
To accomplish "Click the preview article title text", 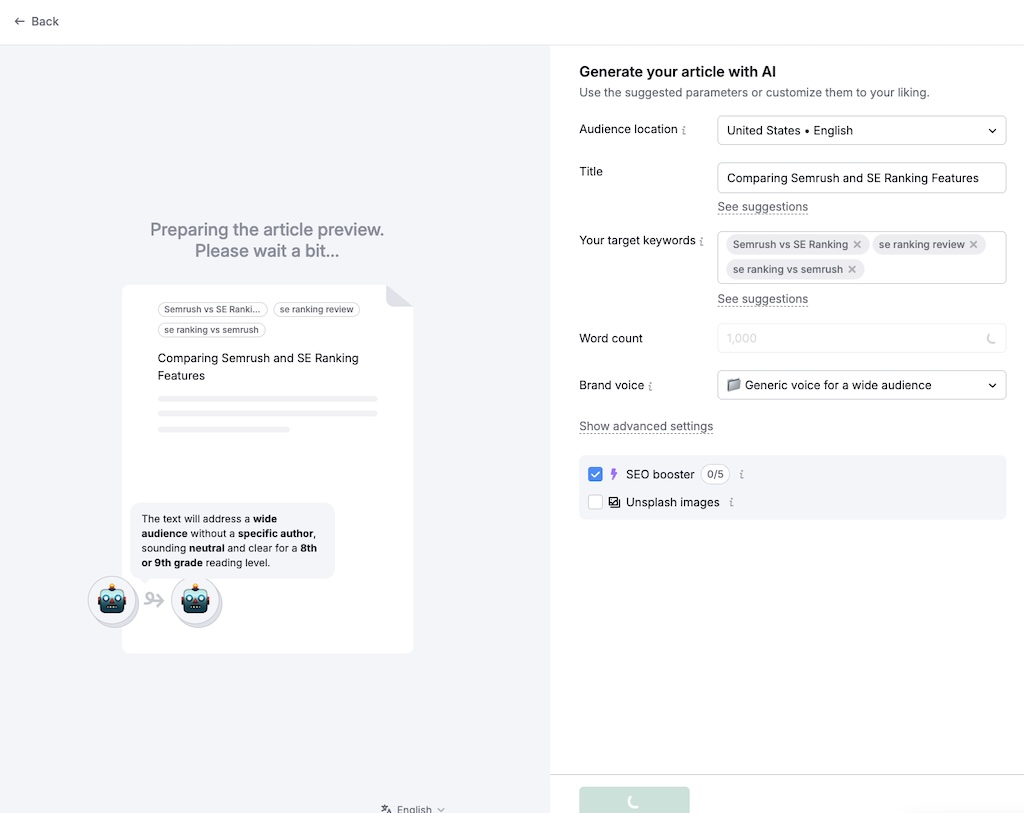I will [x=258, y=367].
